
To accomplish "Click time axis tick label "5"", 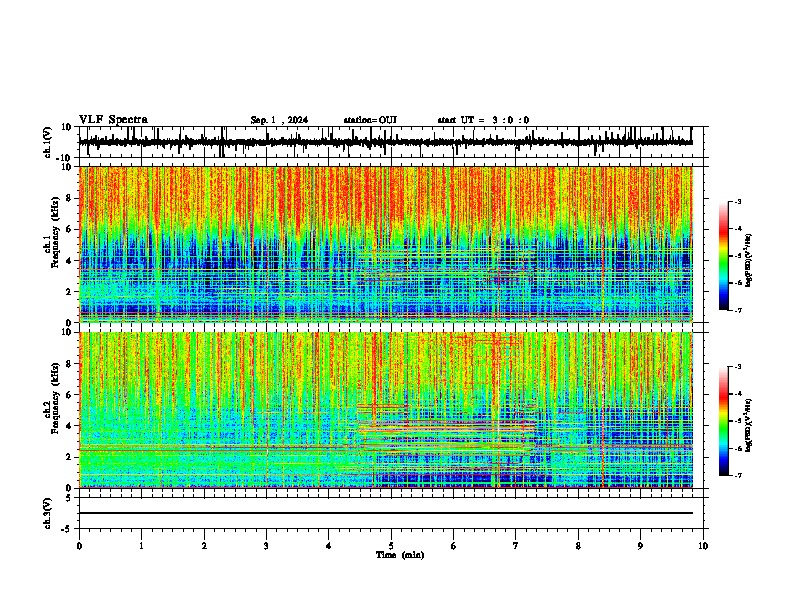I will point(391,546).
